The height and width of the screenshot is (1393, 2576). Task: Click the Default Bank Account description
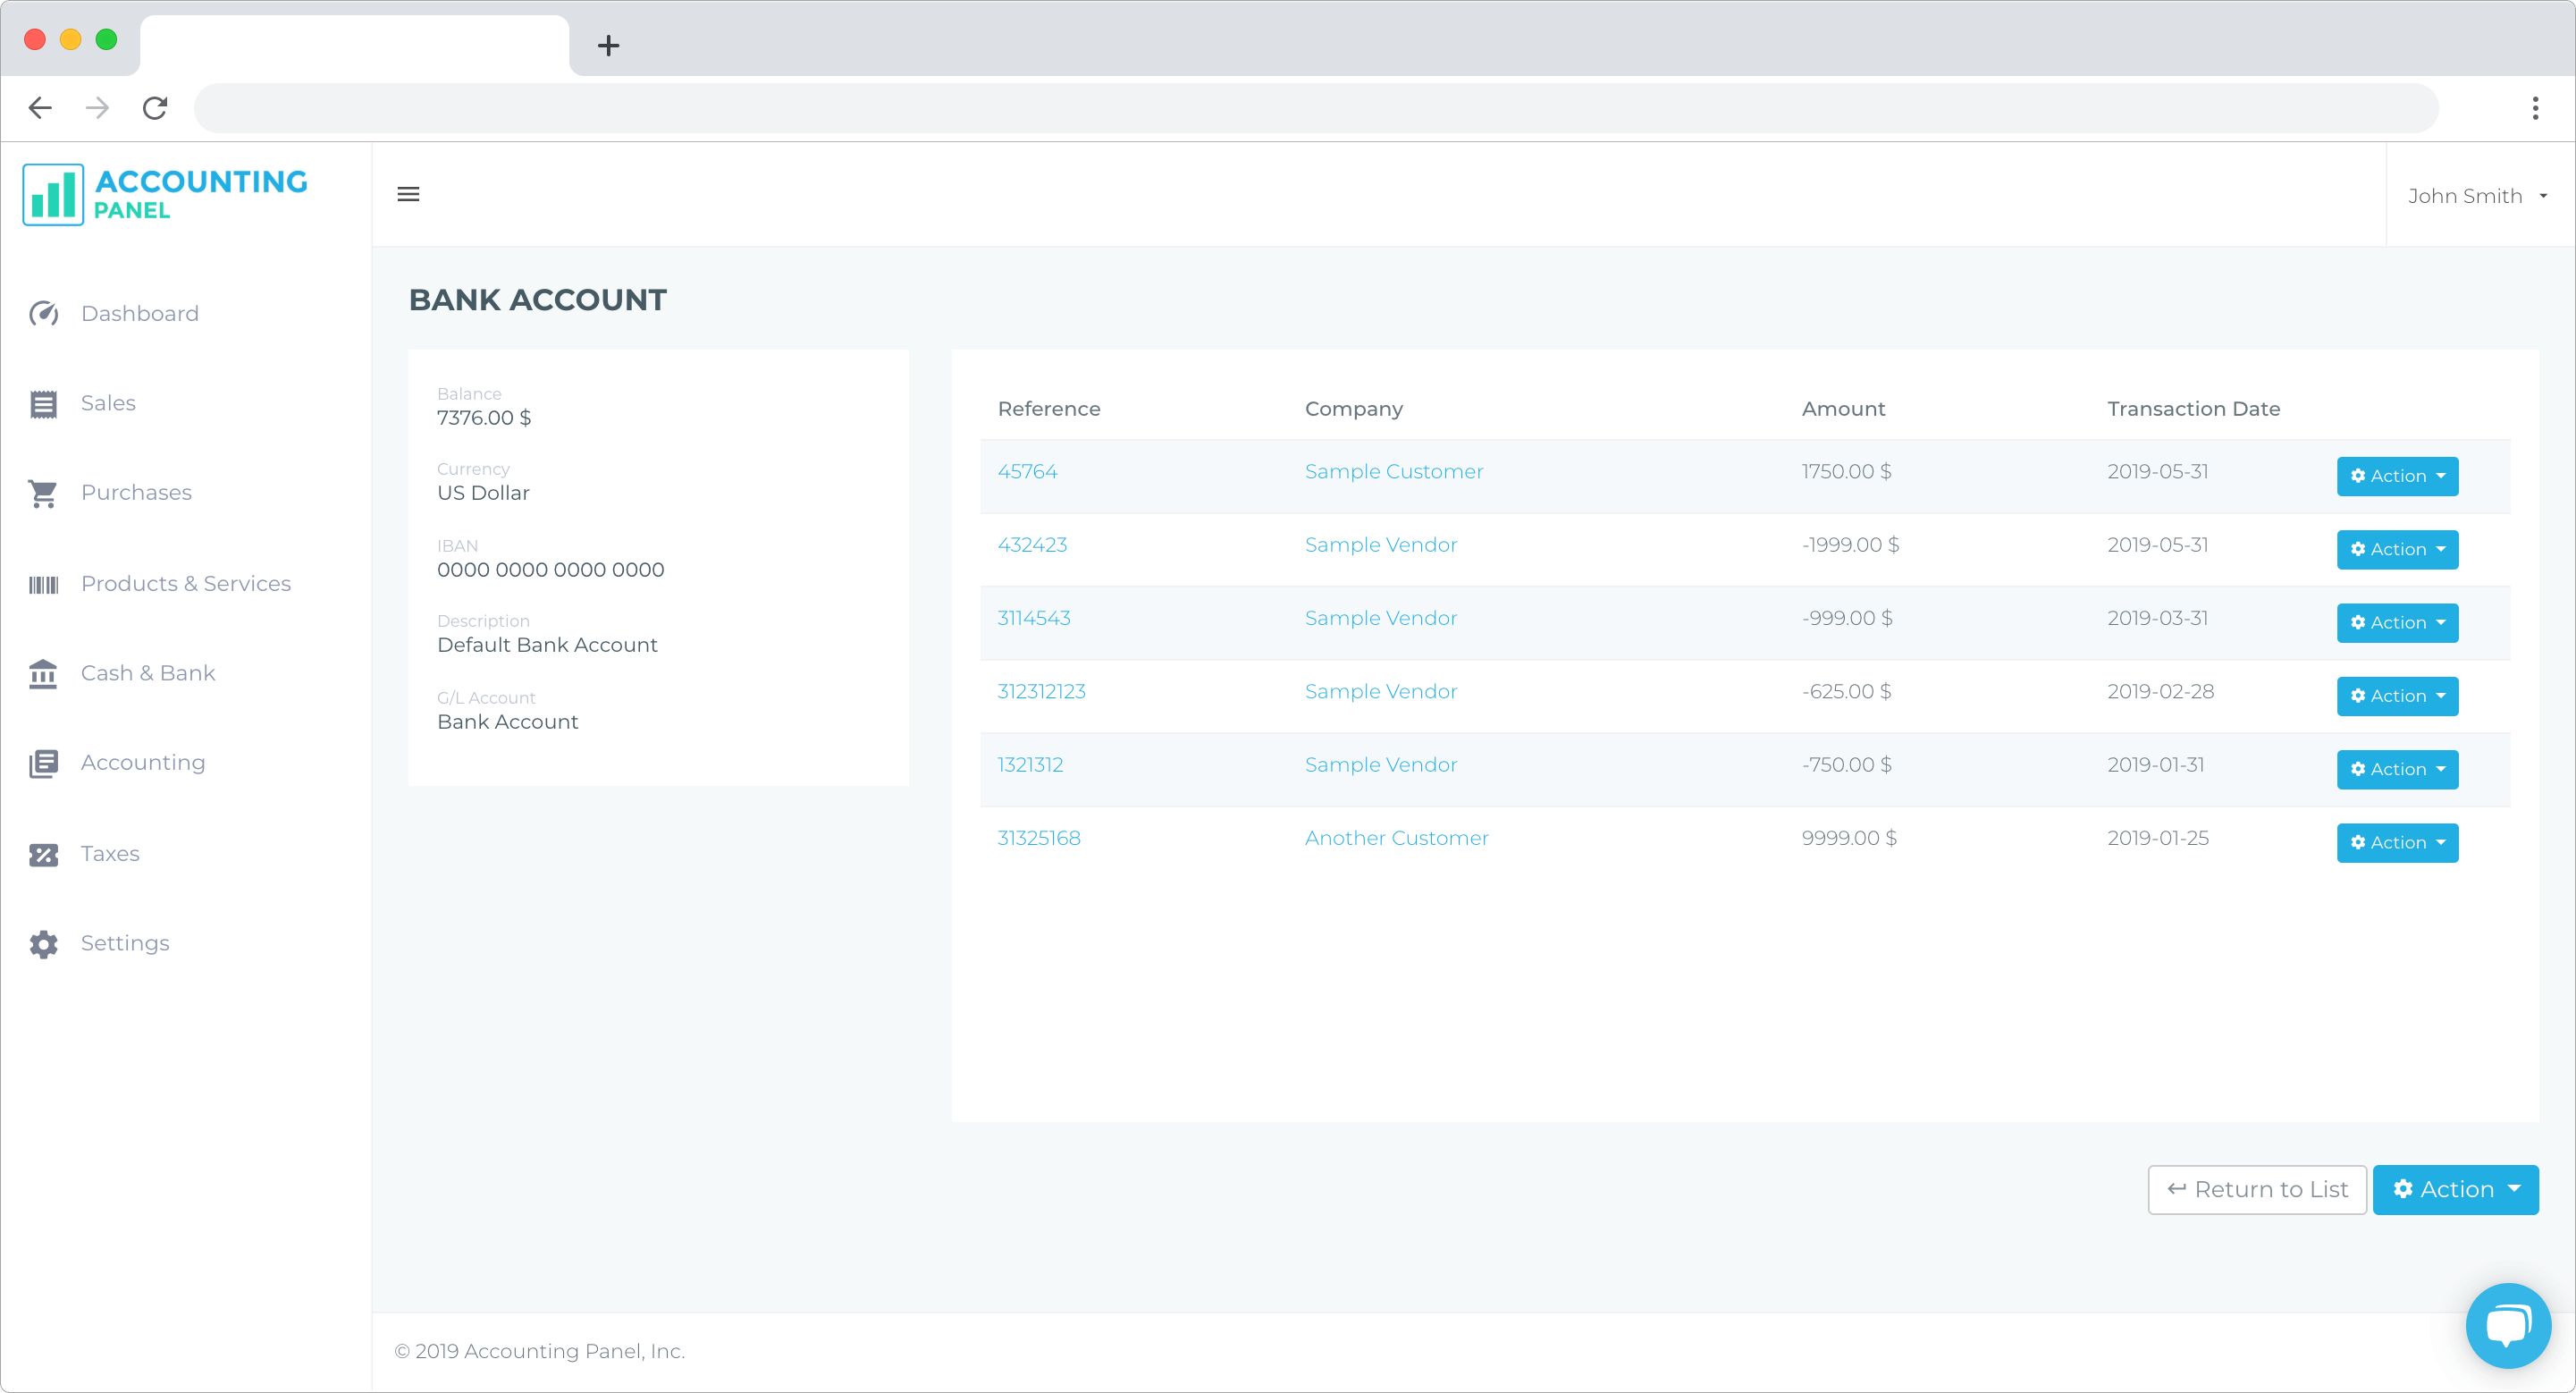[547, 645]
